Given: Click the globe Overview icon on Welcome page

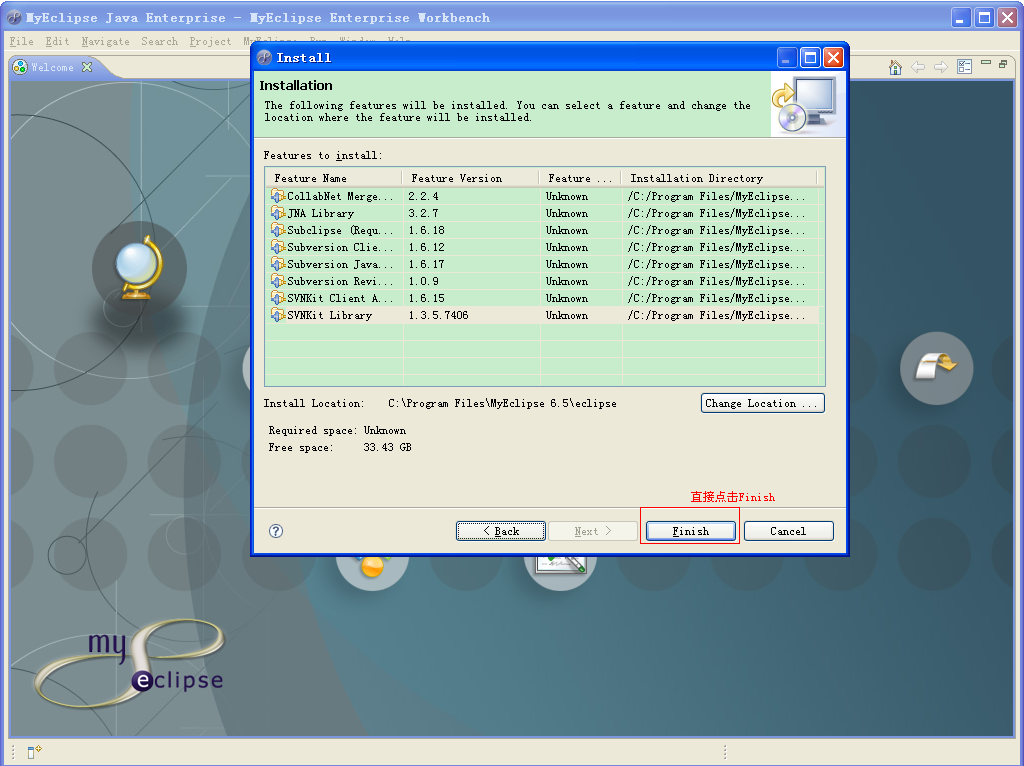Looking at the screenshot, I should pos(138,268).
